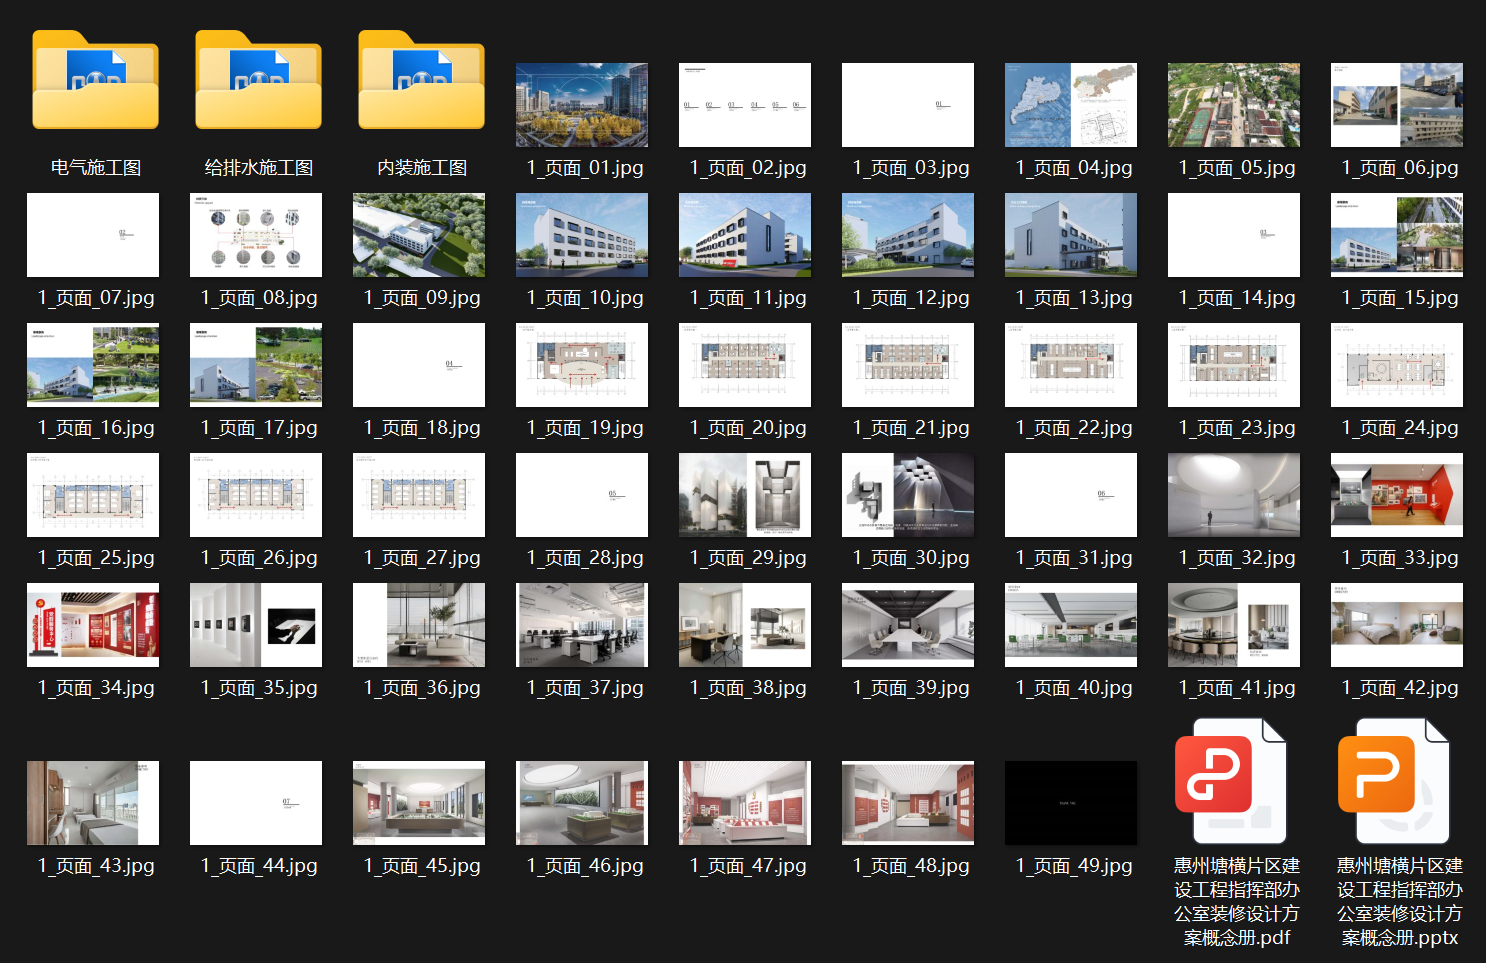Select thumbnail of 1_页面_47.jpg
Screen dimensions: 1486x963
click(745, 803)
